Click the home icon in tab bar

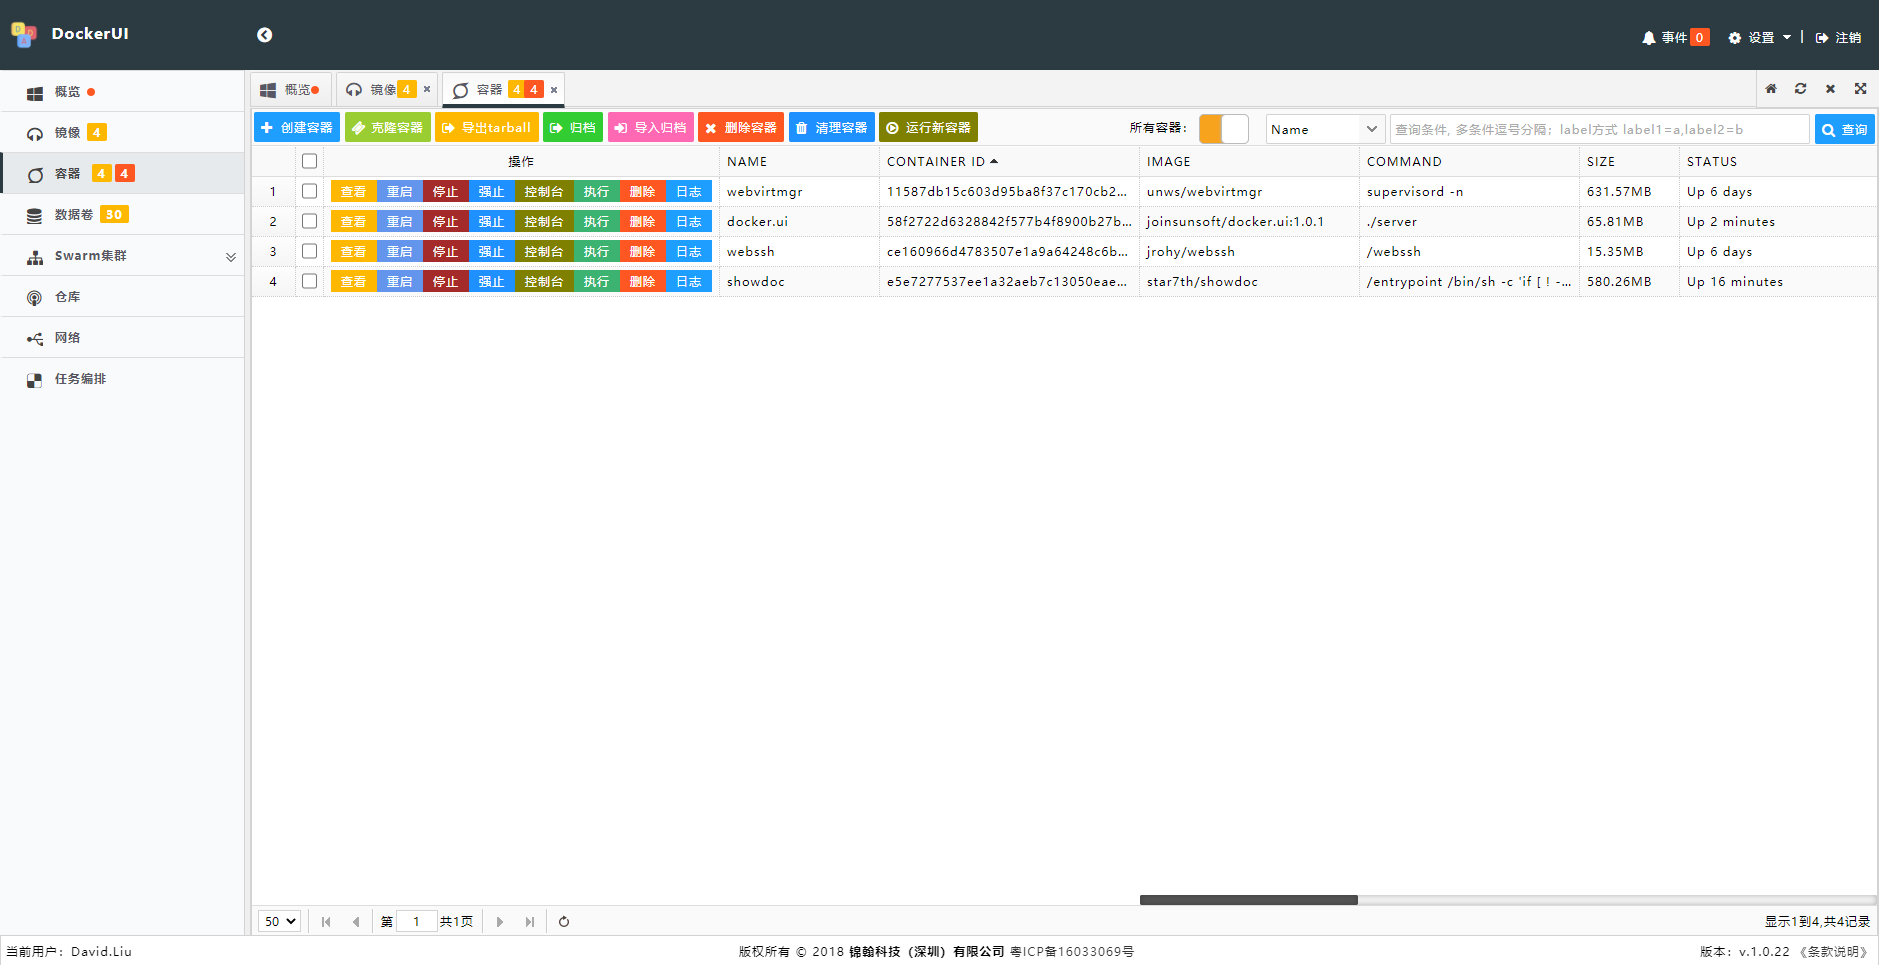pyautogui.click(x=1770, y=89)
